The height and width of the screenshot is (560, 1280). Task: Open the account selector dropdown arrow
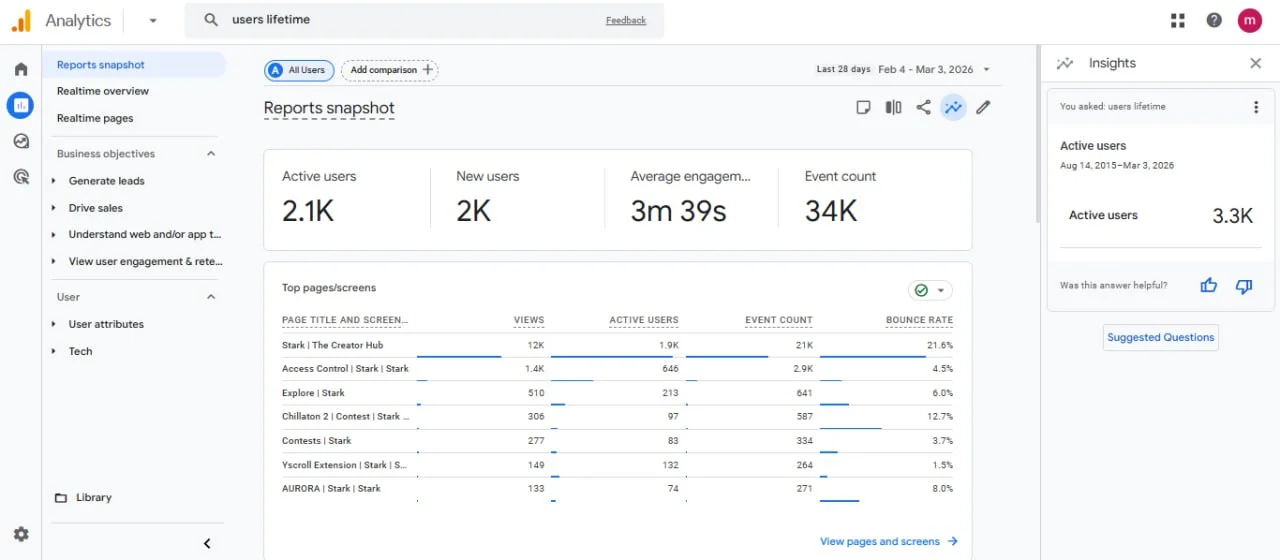[153, 20]
